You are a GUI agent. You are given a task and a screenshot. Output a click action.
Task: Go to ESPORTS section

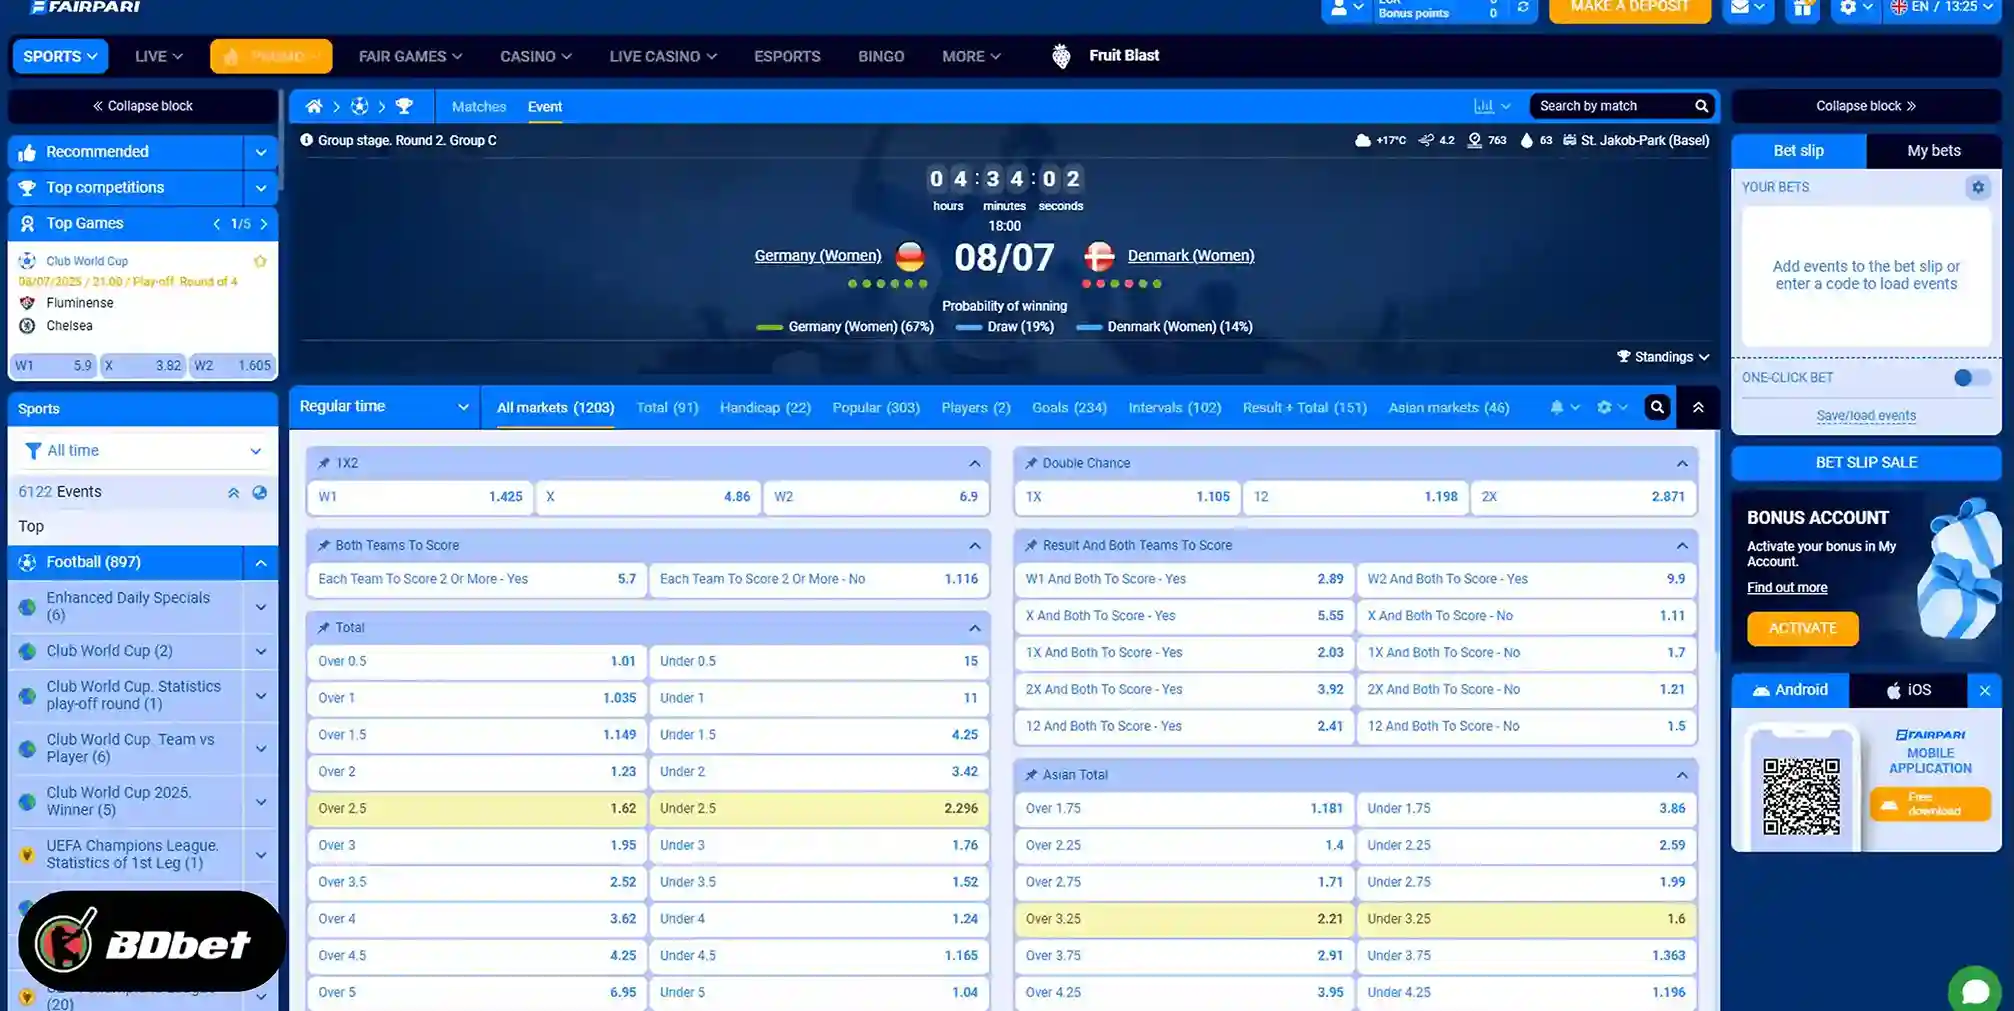[x=787, y=56]
